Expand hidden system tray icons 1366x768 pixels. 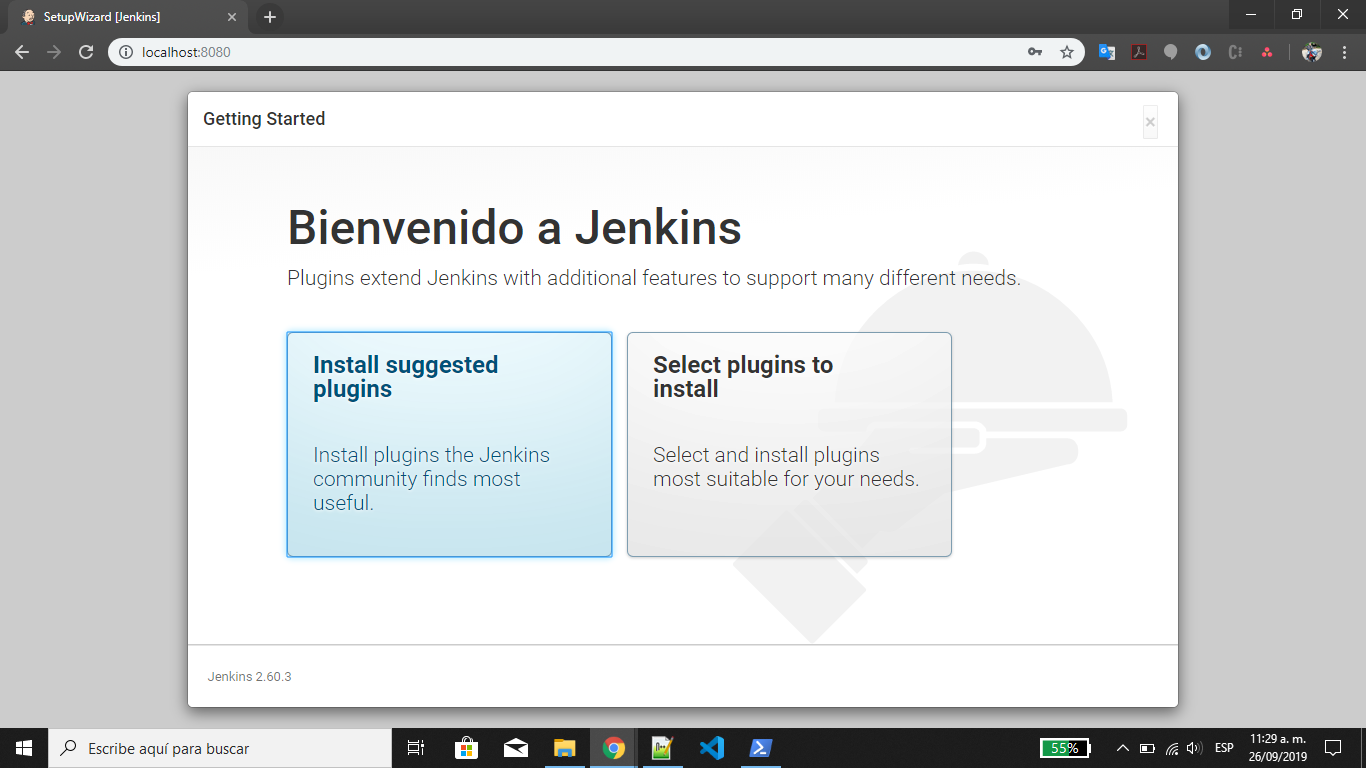(1122, 747)
